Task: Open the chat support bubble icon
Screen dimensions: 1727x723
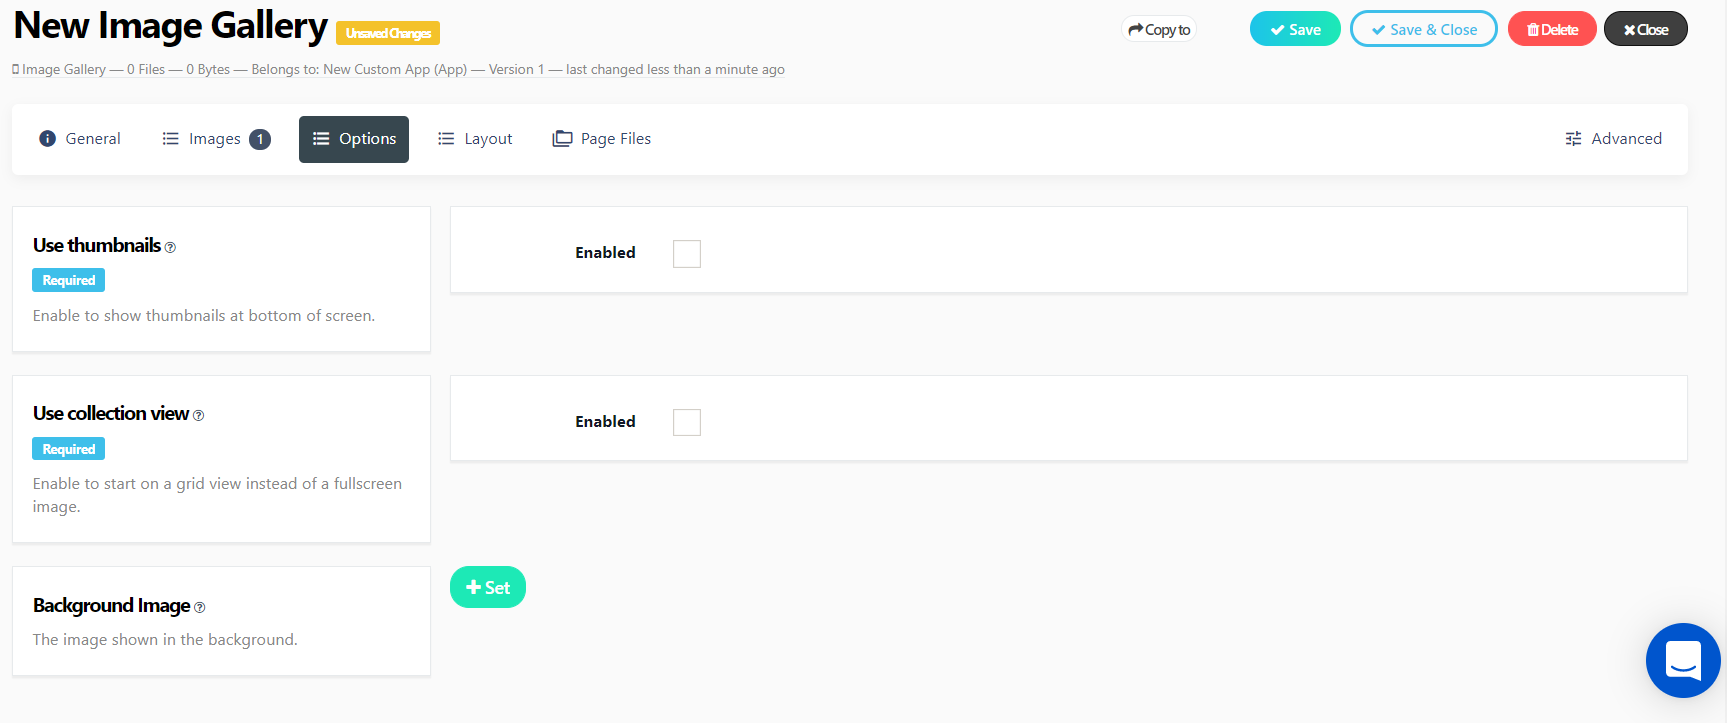Action: point(1683,660)
